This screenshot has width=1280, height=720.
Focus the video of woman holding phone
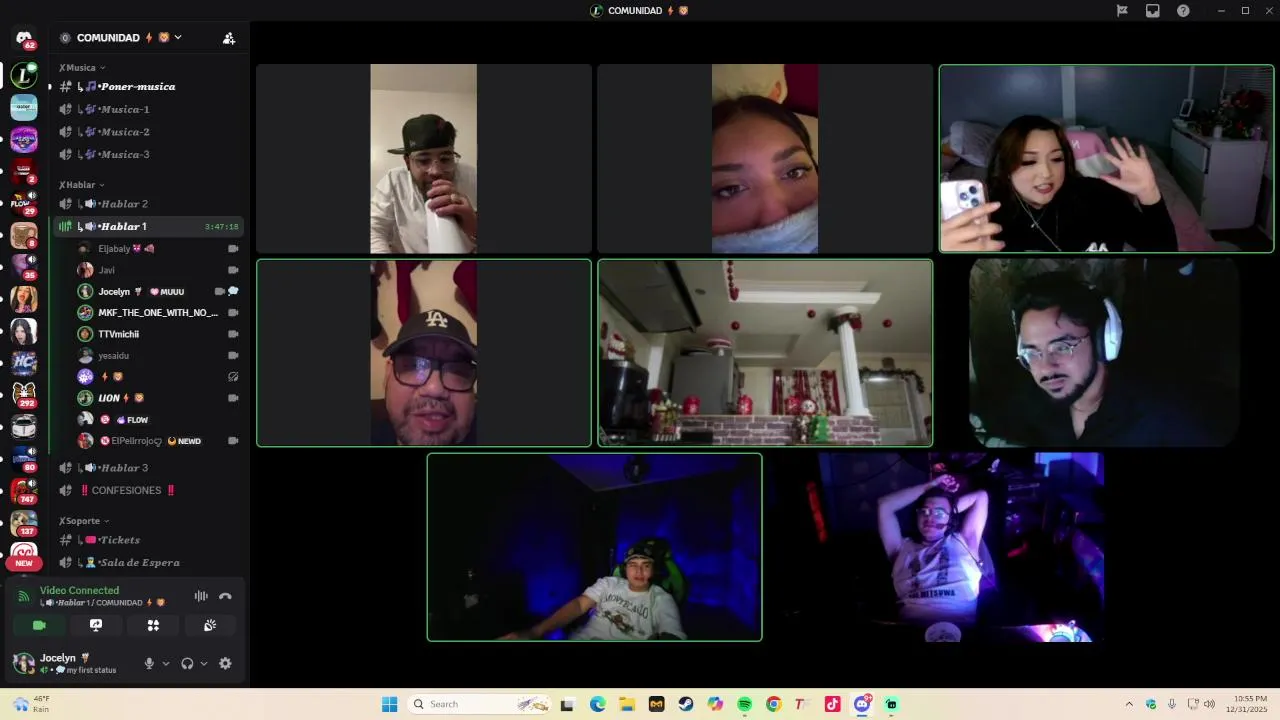pyautogui.click(x=1106, y=159)
